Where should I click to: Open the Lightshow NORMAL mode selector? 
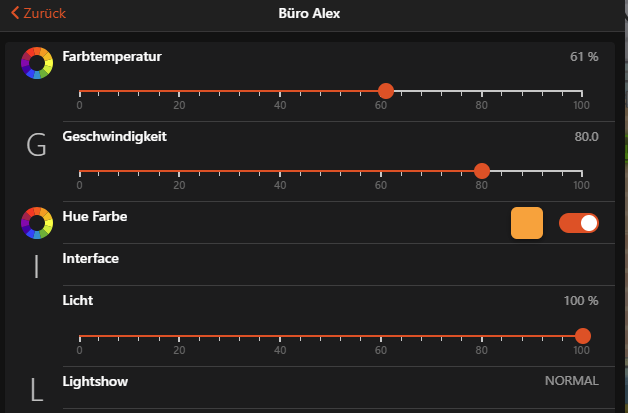click(571, 381)
